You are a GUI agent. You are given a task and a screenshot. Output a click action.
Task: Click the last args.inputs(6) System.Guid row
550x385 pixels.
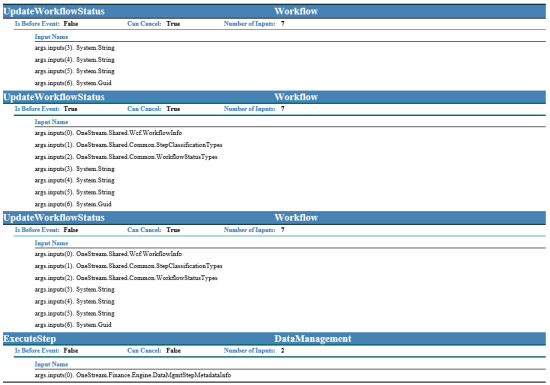click(x=73, y=325)
